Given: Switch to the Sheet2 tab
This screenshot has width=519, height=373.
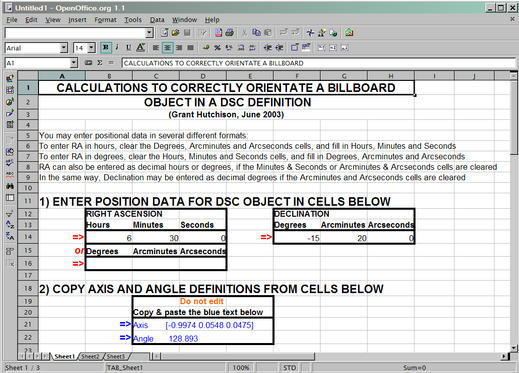Looking at the screenshot, I should pyautogui.click(x=90, y=356).
